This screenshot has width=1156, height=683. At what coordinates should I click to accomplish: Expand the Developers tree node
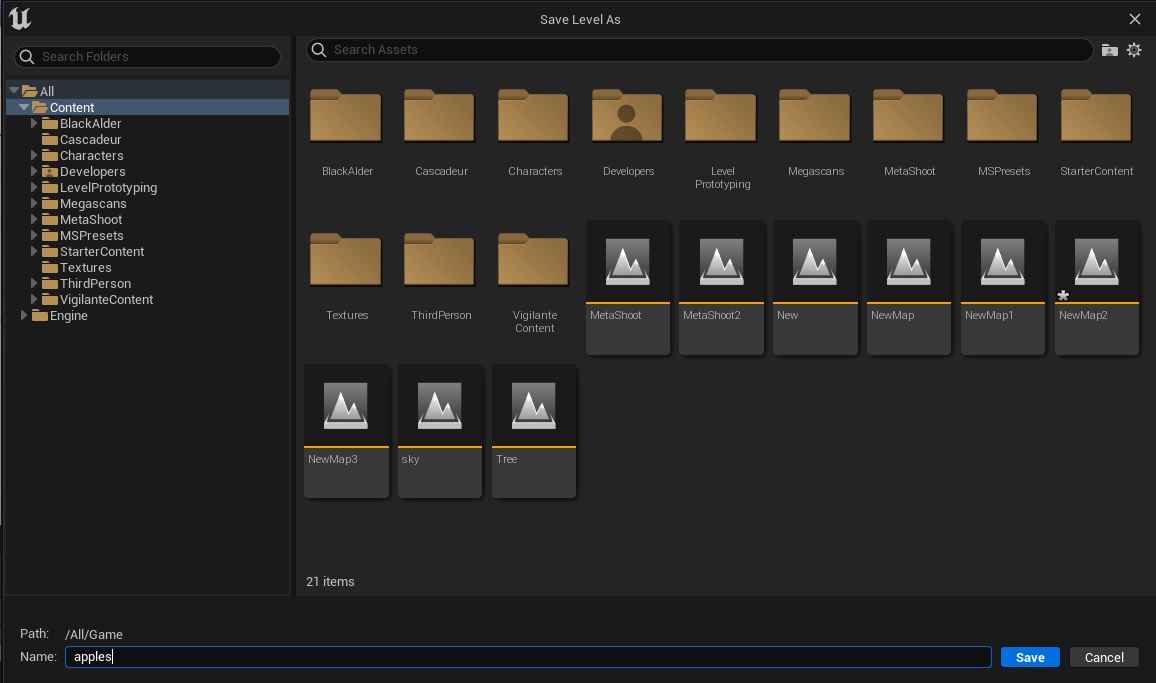tap(34, 171)
